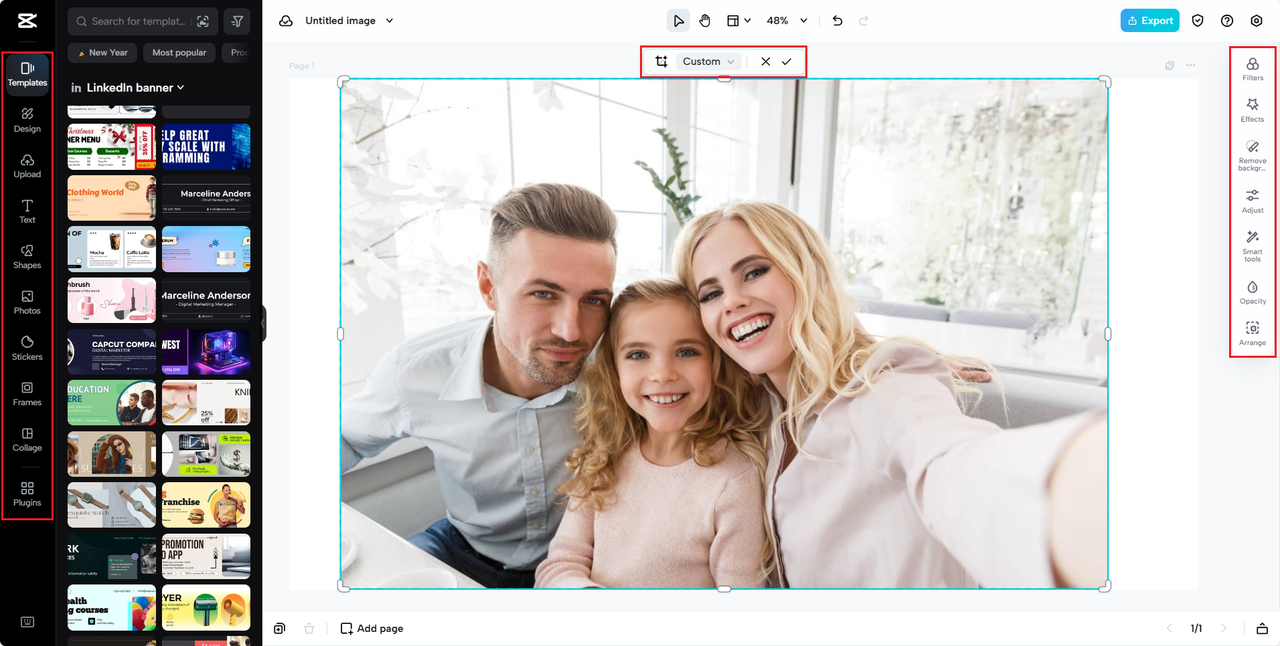
Task: Click the undo arrow
Action: point(837,21)
